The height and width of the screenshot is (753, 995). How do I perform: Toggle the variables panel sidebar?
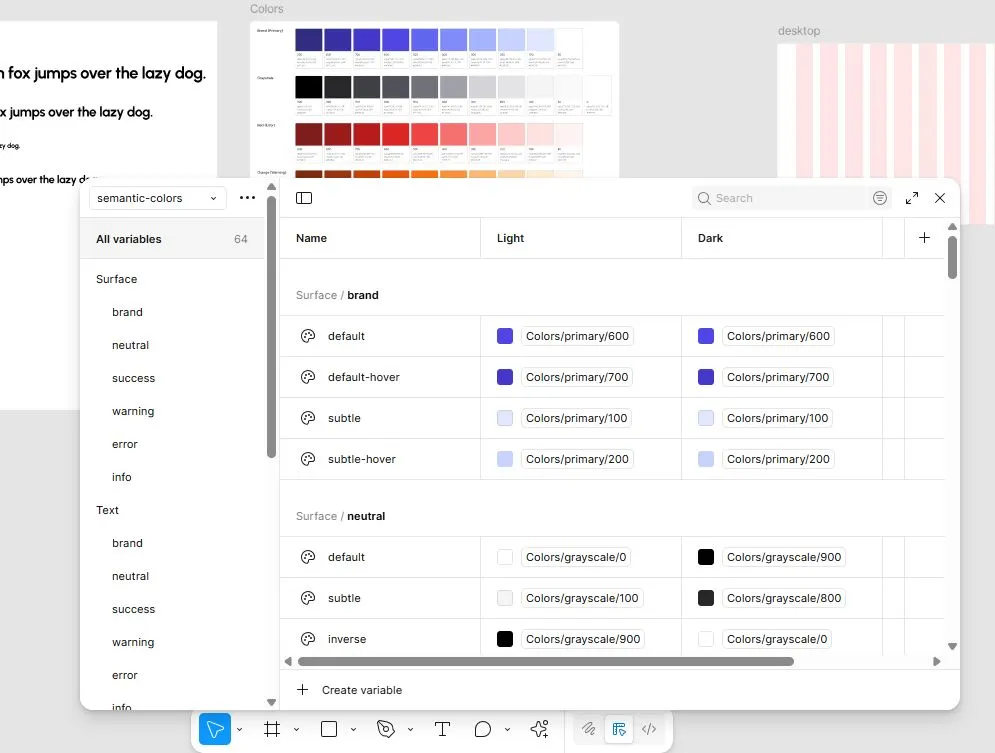click(304, 198)
